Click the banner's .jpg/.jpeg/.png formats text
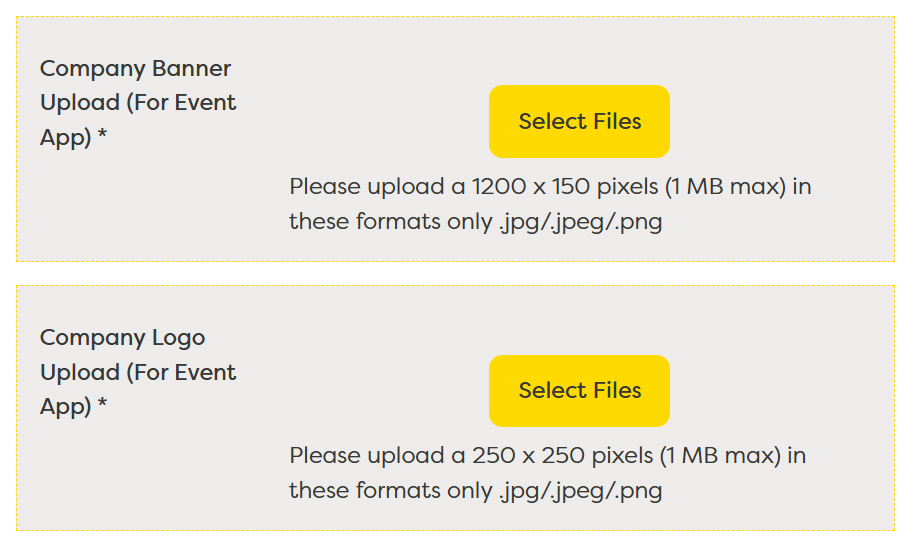 [580, 222]
